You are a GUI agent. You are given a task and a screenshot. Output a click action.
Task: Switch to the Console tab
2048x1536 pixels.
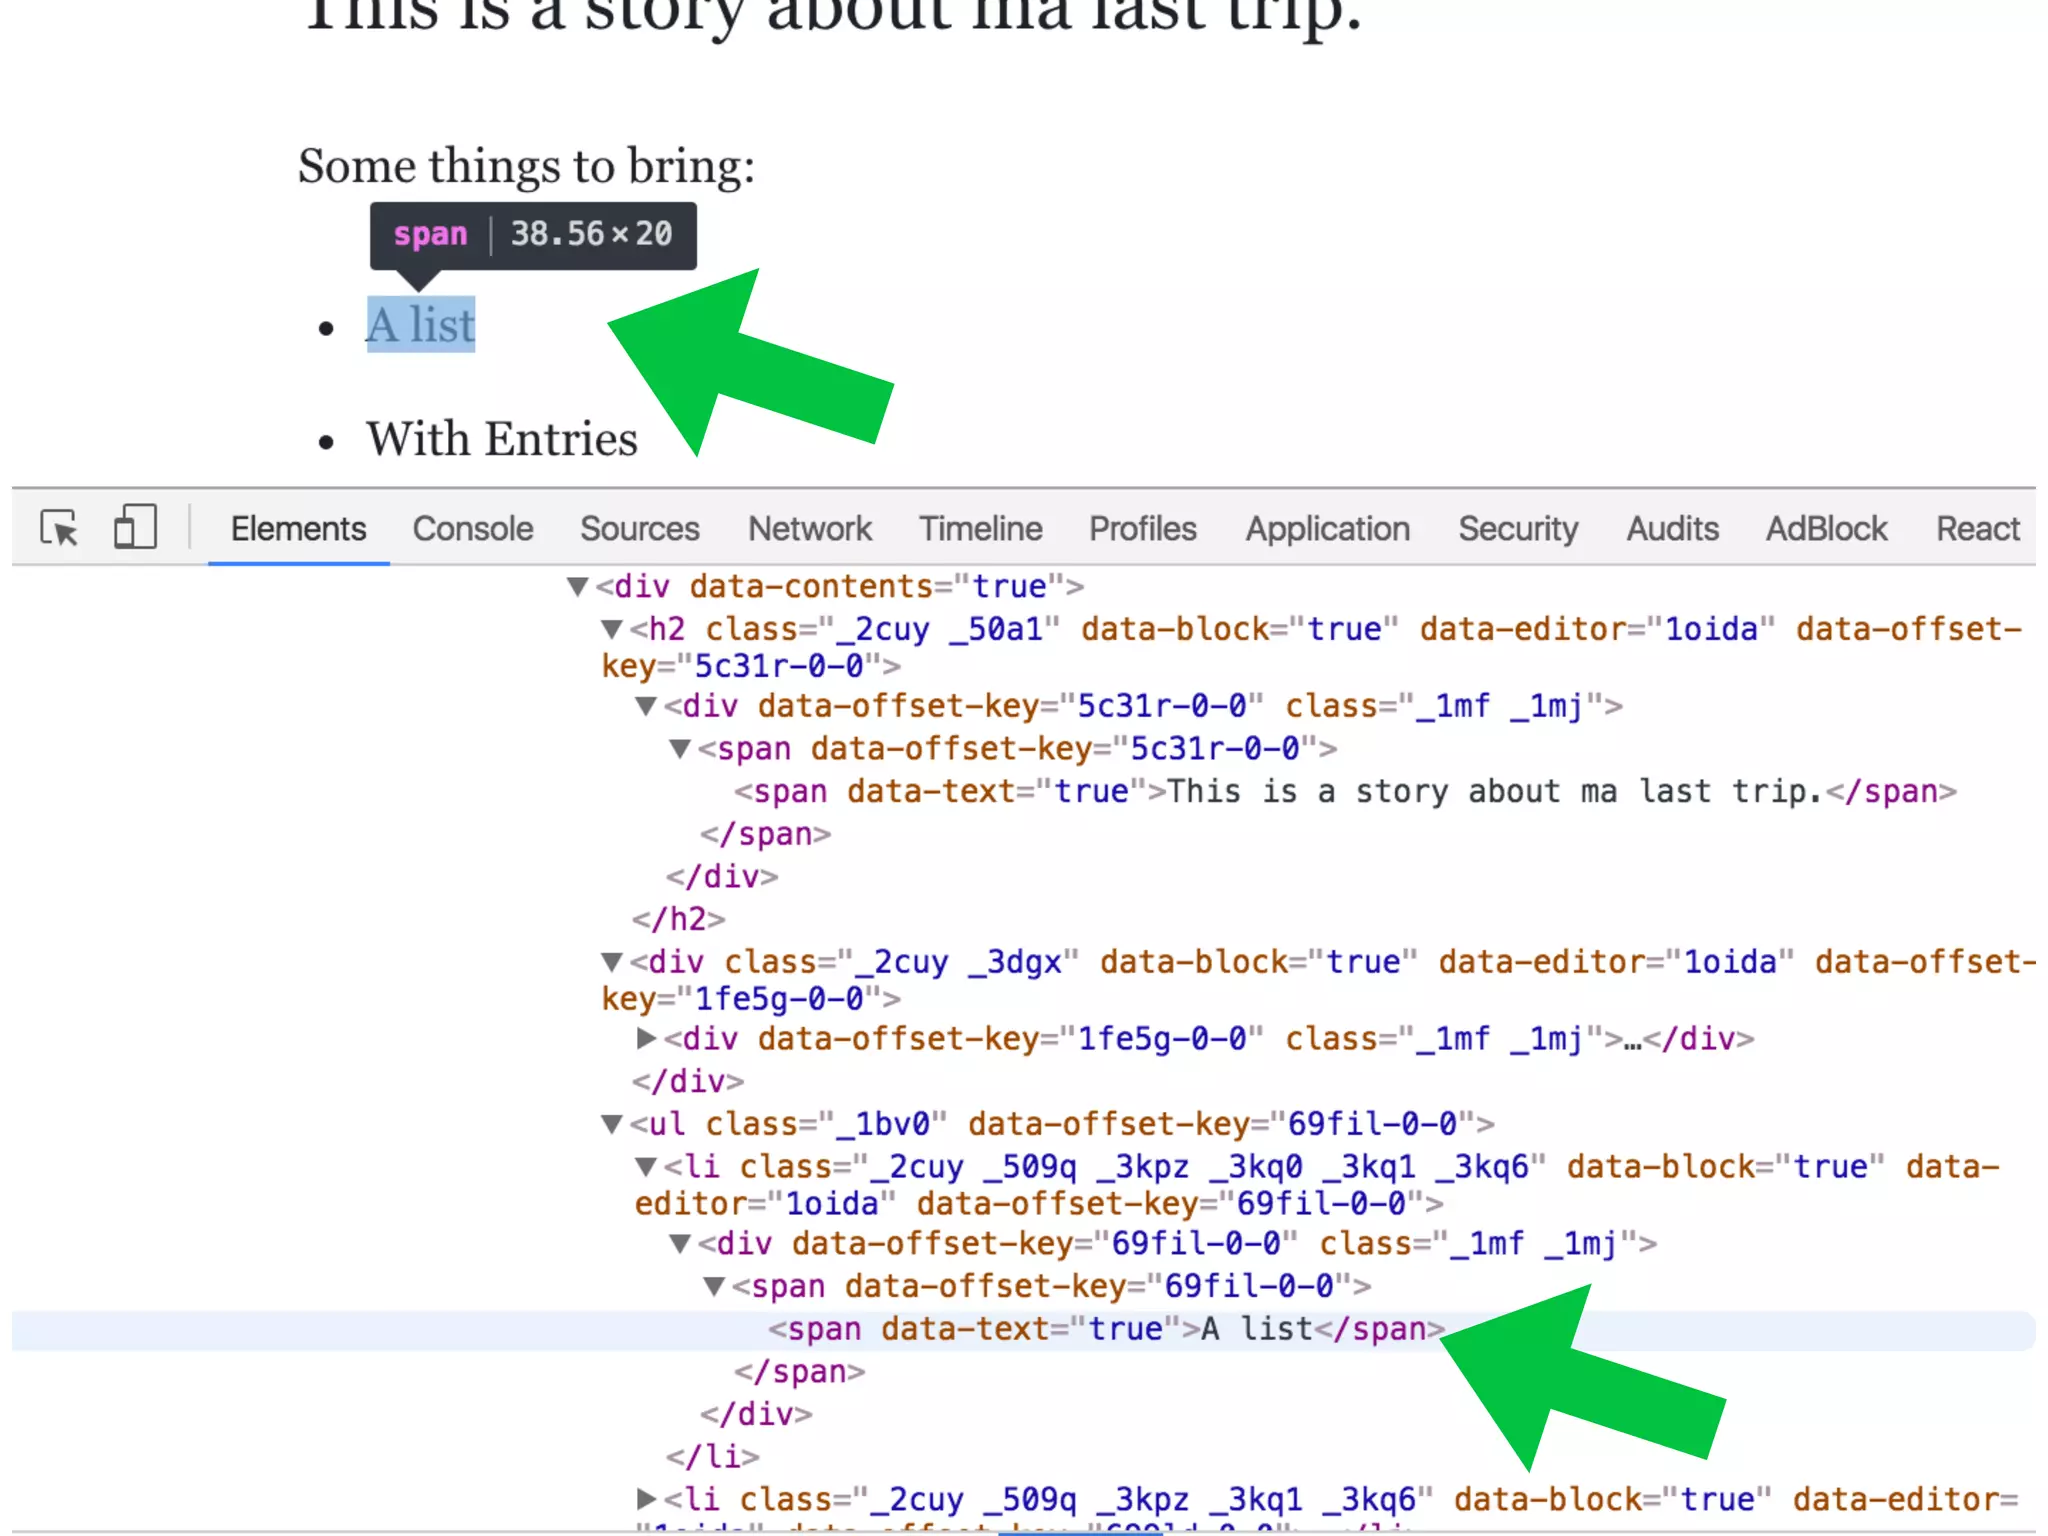coord(473,529)
